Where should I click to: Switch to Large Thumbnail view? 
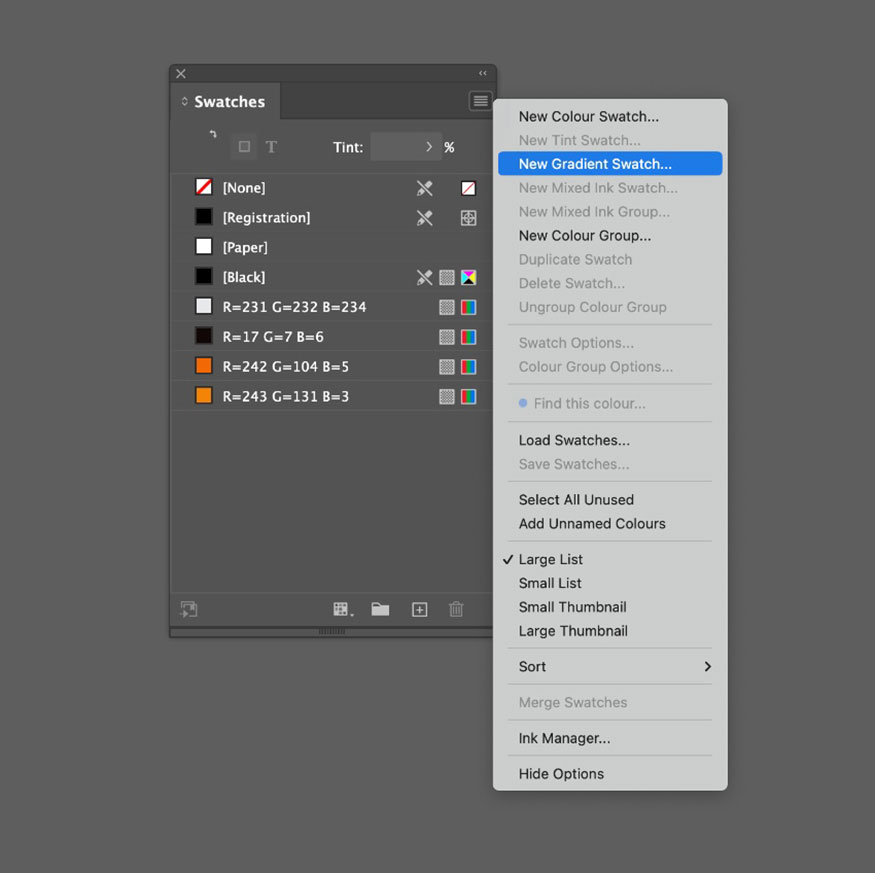[610, 631]
